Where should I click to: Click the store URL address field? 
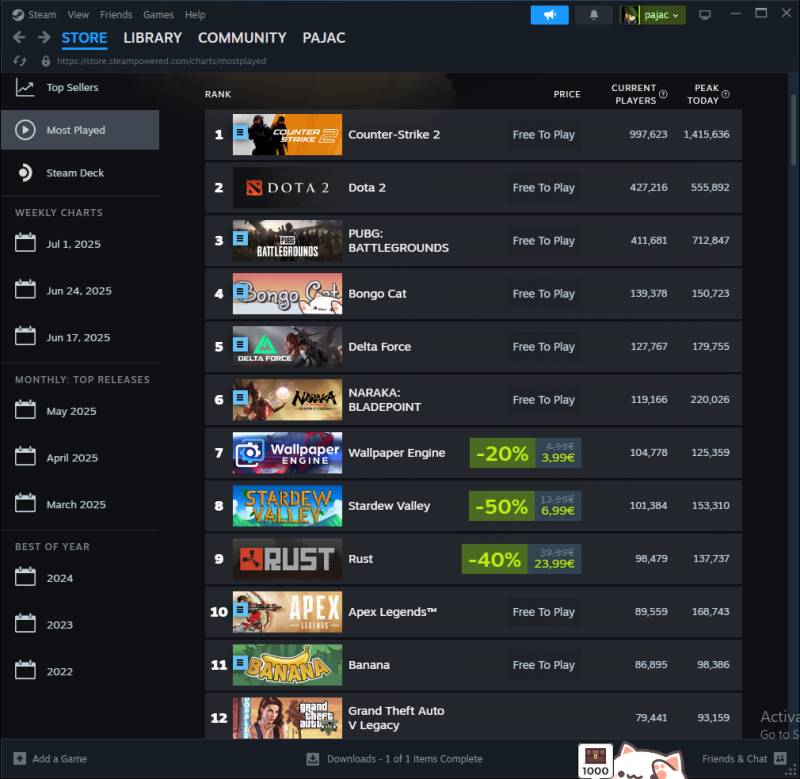[161, 61]
